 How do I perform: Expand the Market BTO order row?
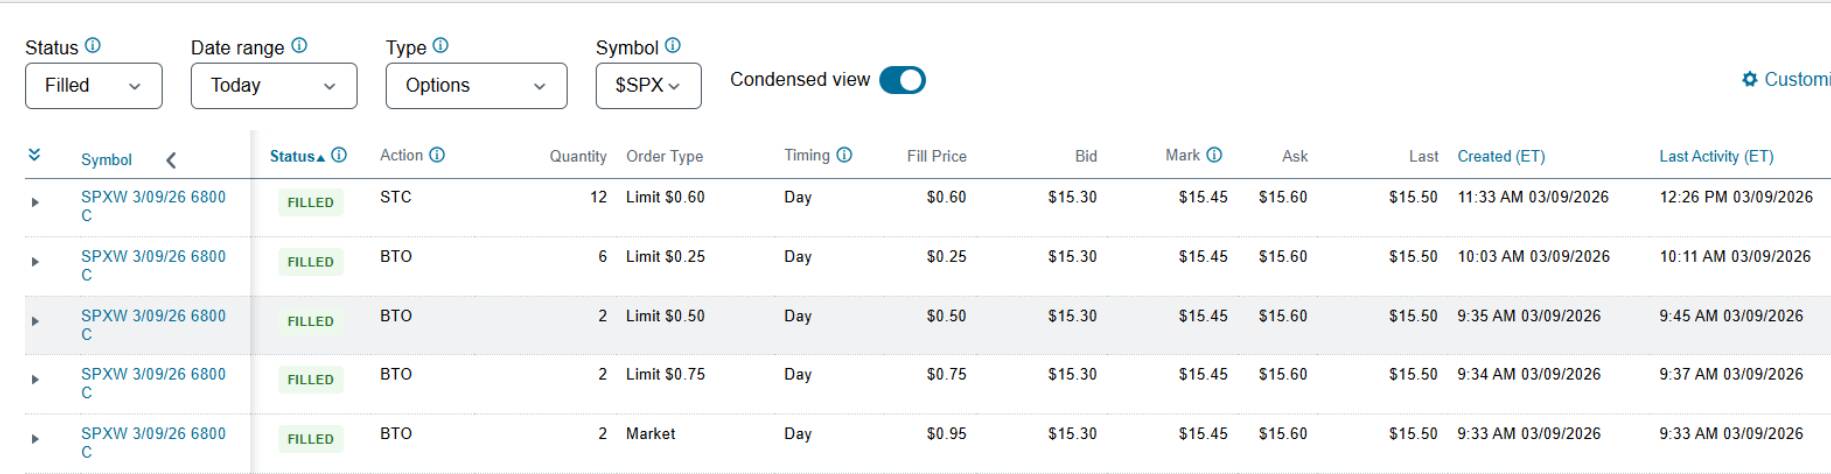pyautogui.click(x=35, y=438)
